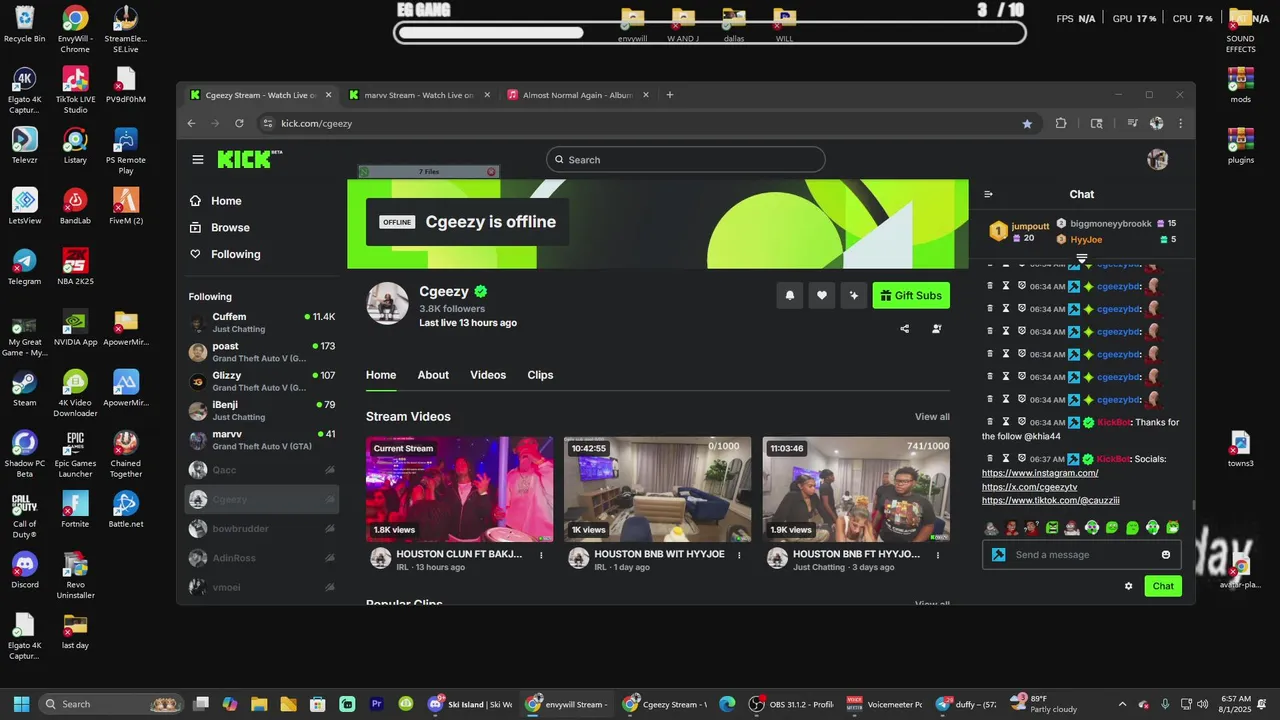The width and height of the screenshot is (1280, 720).
Task: Click the share icon below Gift Subs
Action: (x=905, y=328)
